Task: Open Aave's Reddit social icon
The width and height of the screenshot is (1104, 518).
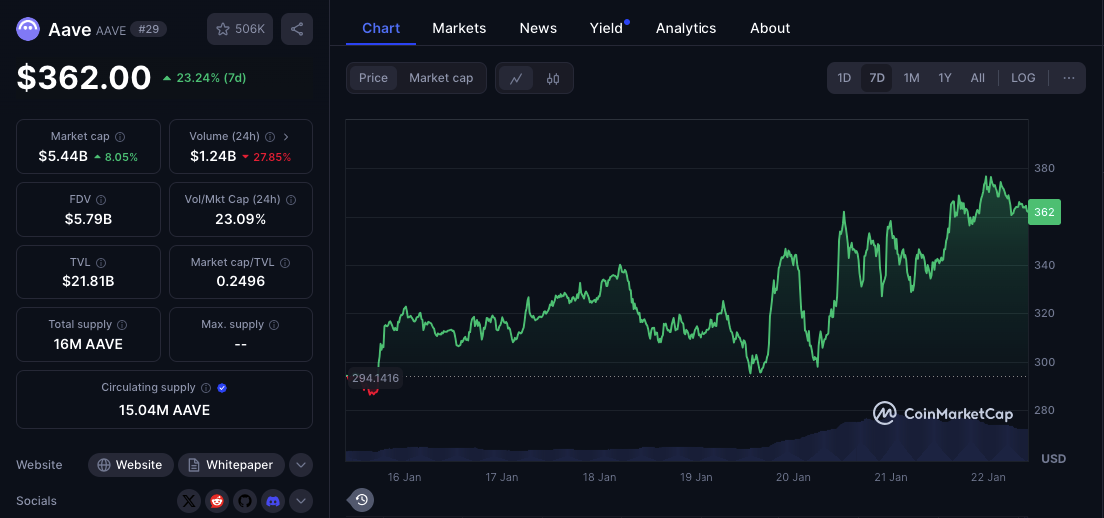Action: click(217, 501)
